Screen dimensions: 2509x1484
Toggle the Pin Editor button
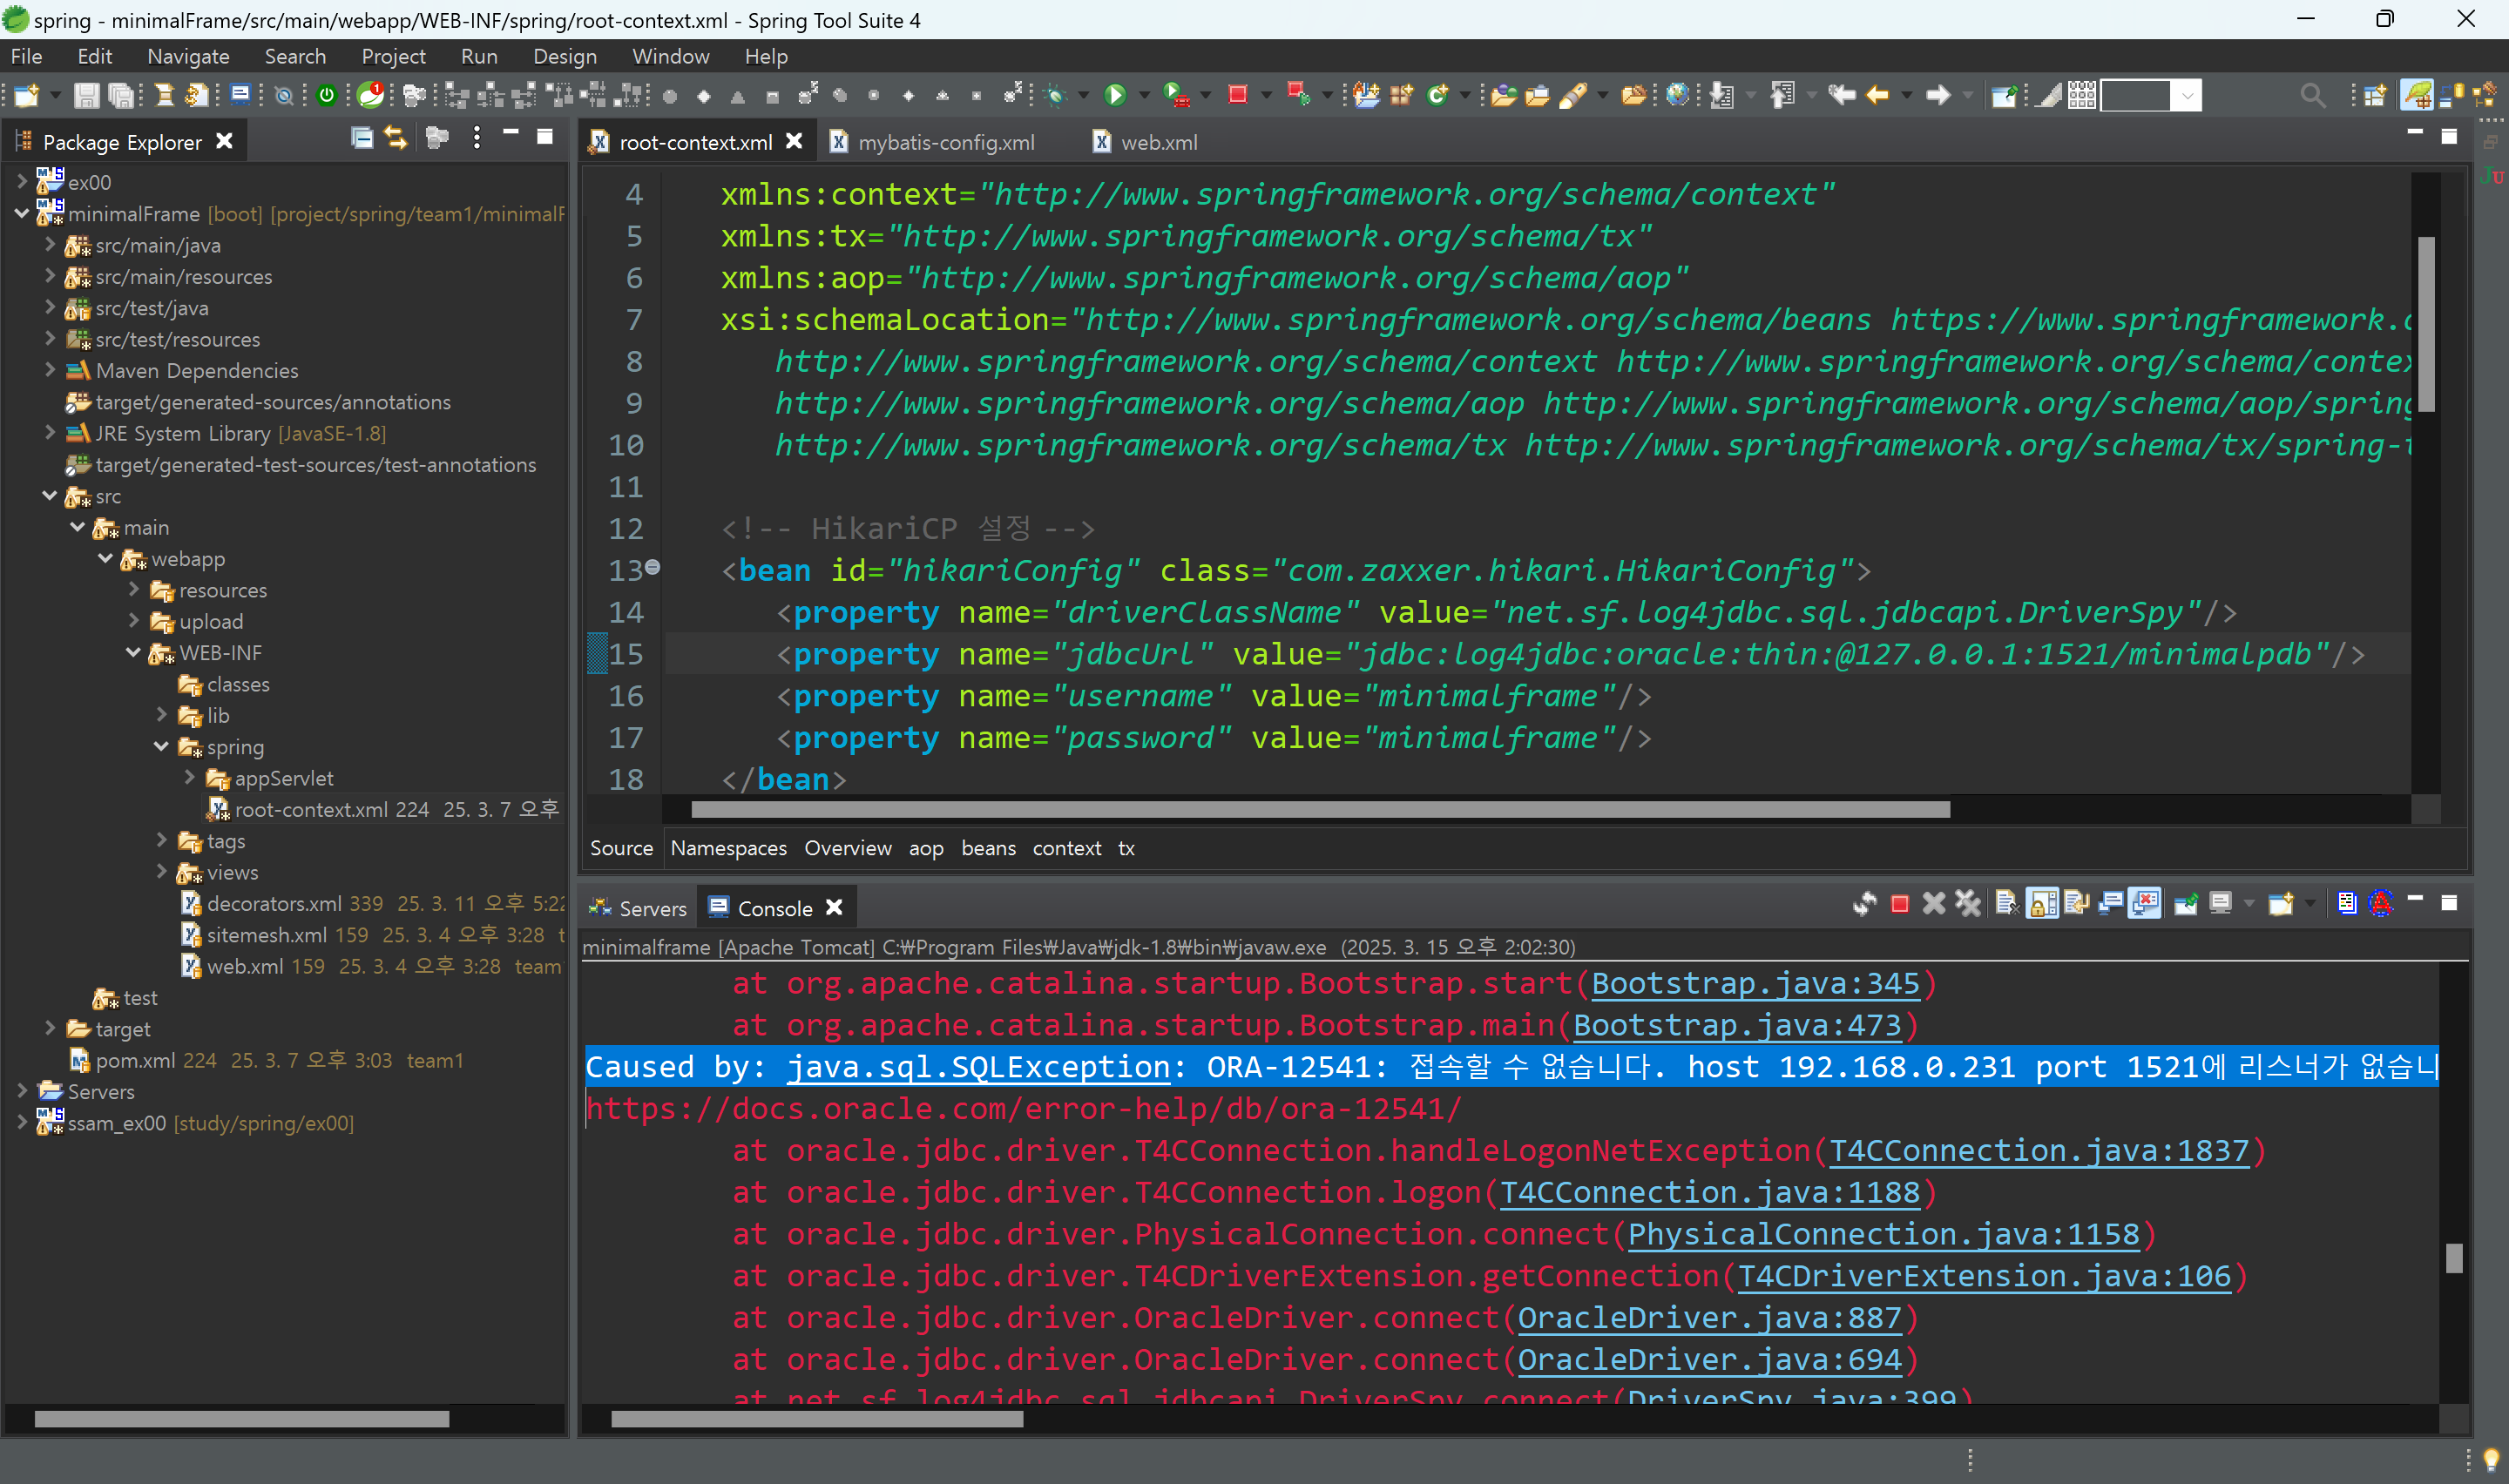pos(2004,95)
